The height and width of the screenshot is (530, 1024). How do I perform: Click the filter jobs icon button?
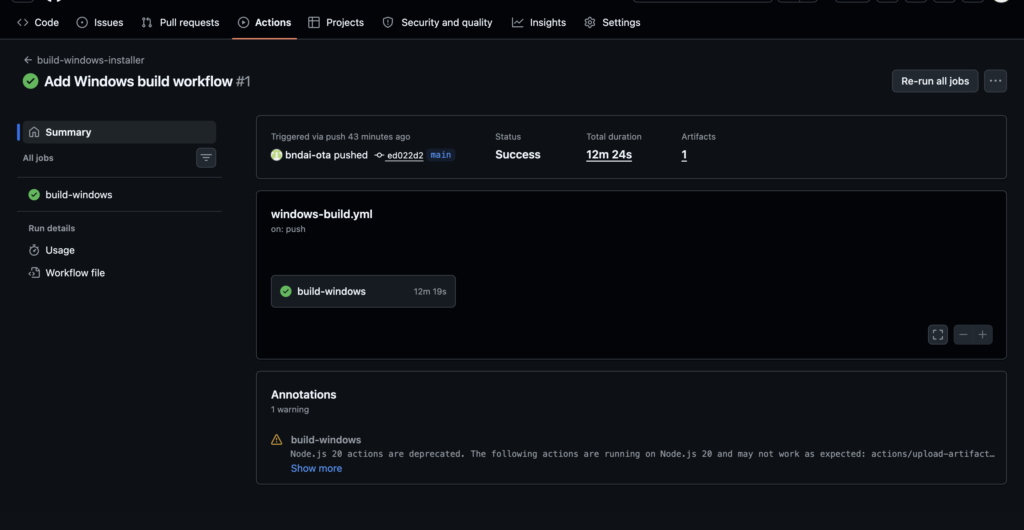click(x=206, y=157)
